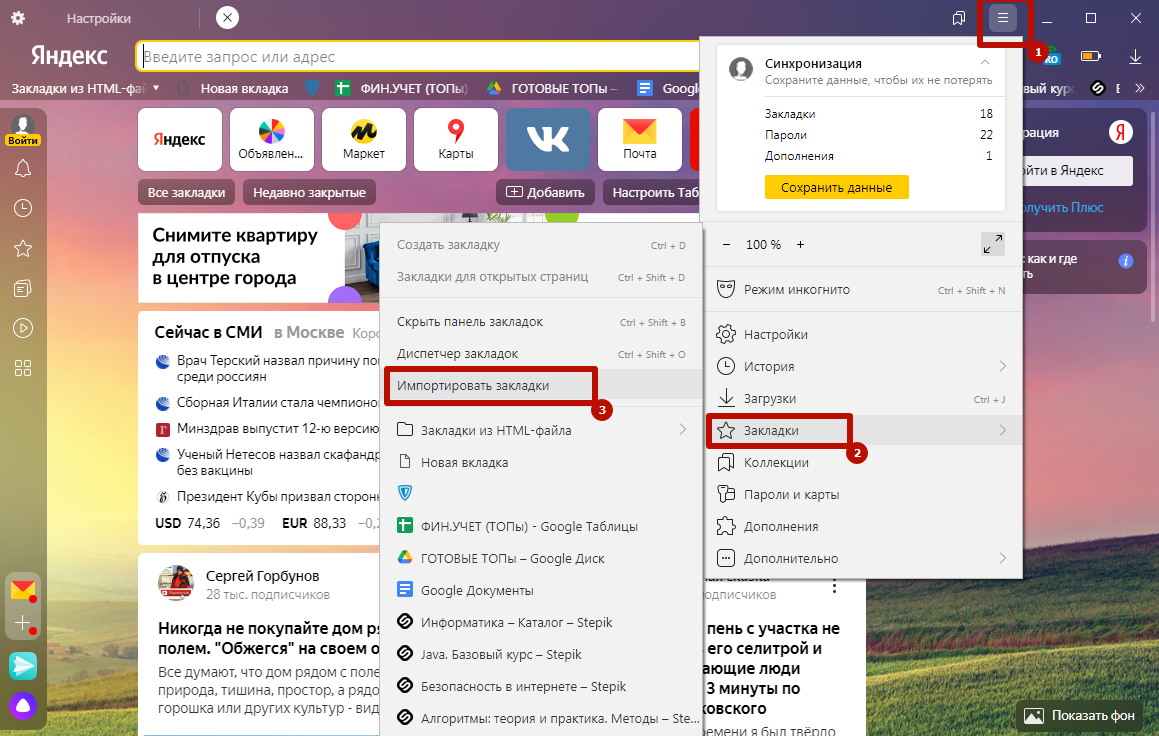Click the Alice voice assistant icon
The width and height of the screenshot is (1159, 736).
pyautogui.click(x=22, y=706)
